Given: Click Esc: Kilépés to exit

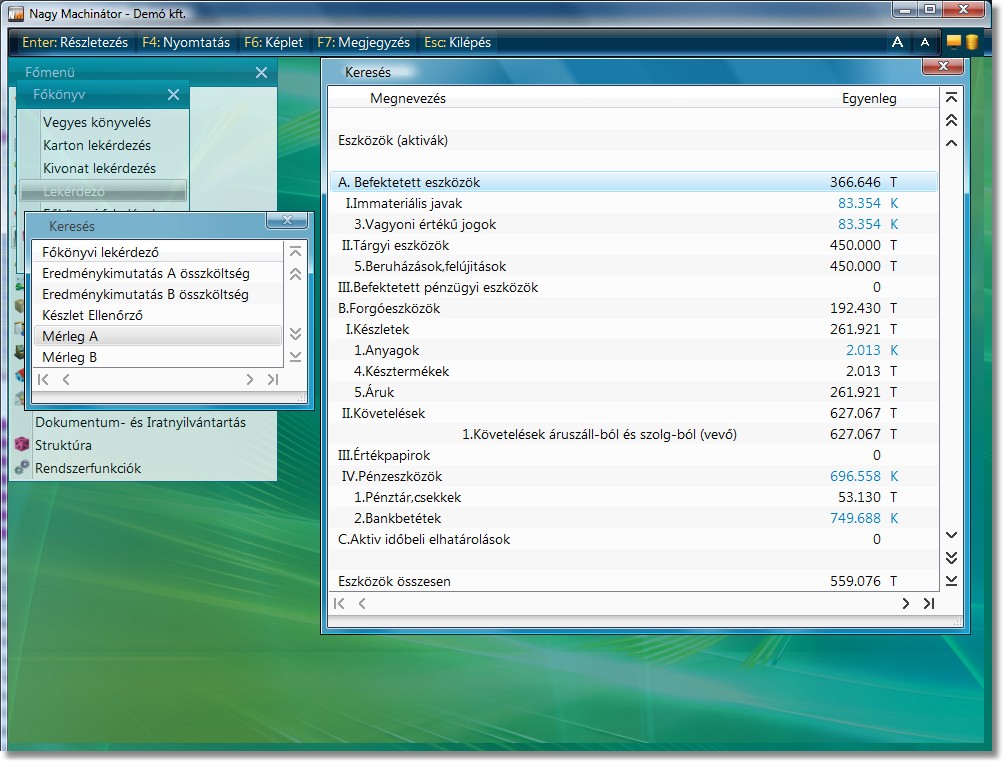Looking at the screenshot, I should point(458,43).
